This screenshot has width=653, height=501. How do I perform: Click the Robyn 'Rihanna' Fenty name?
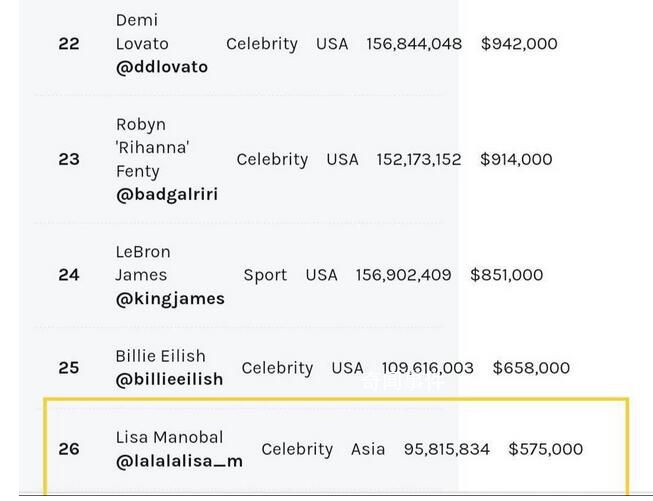click(152, 148)
